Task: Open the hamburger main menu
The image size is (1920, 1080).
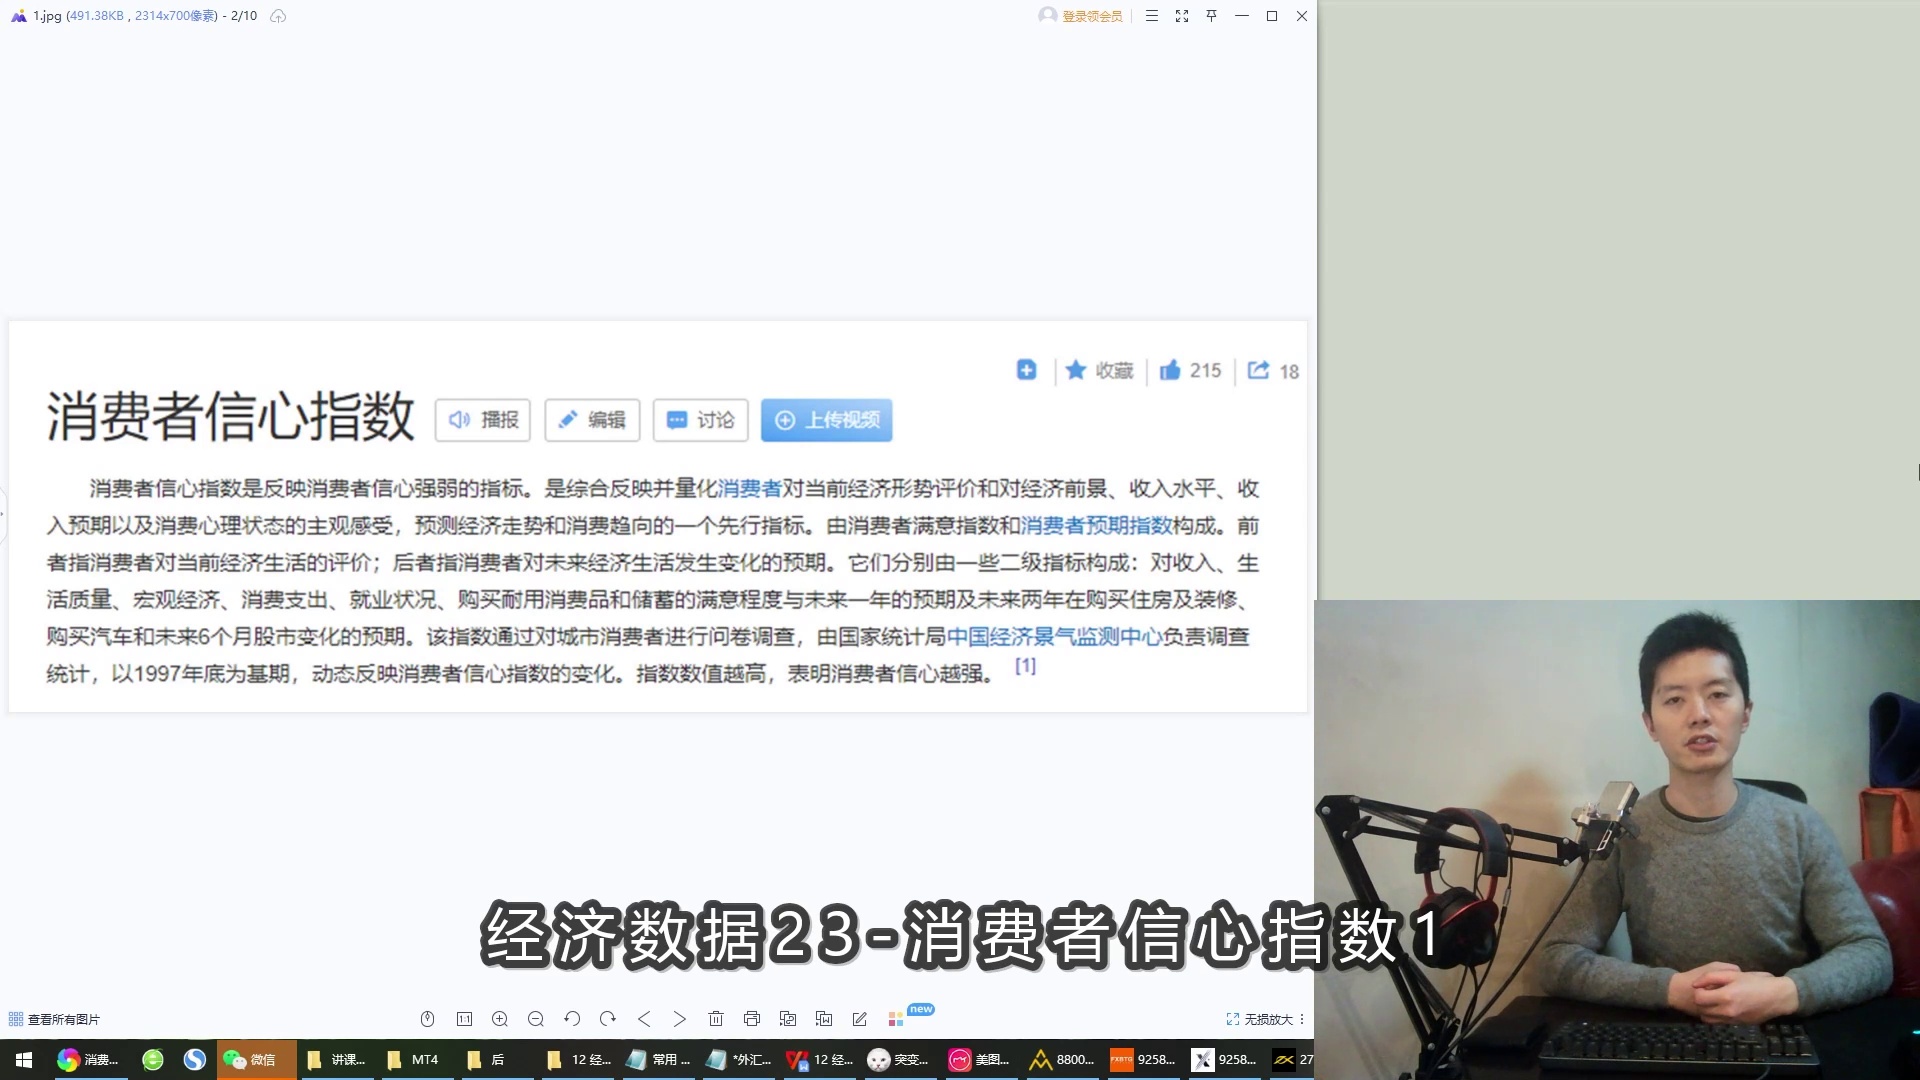Action: [1152, 16]
